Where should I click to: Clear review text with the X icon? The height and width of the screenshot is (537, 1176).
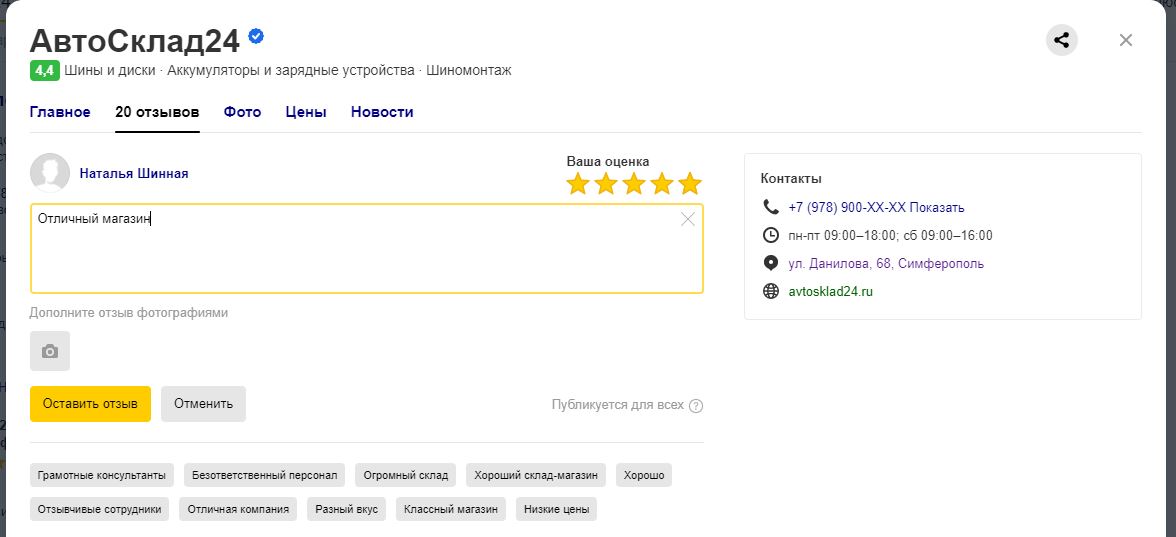tap(687, 219)
